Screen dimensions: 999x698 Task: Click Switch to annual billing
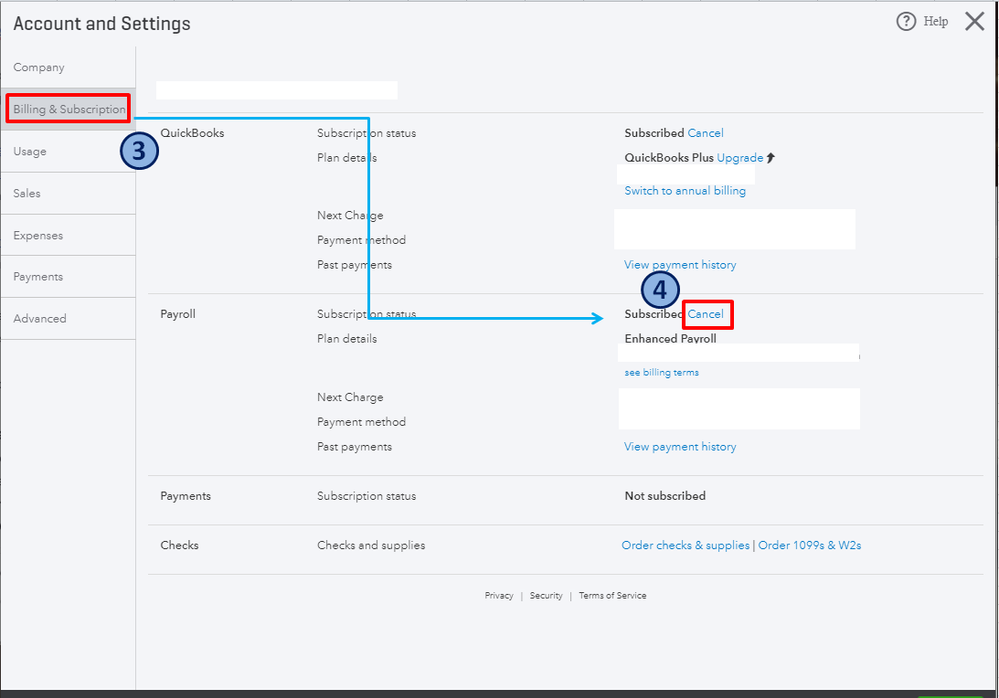click(685, 191)
